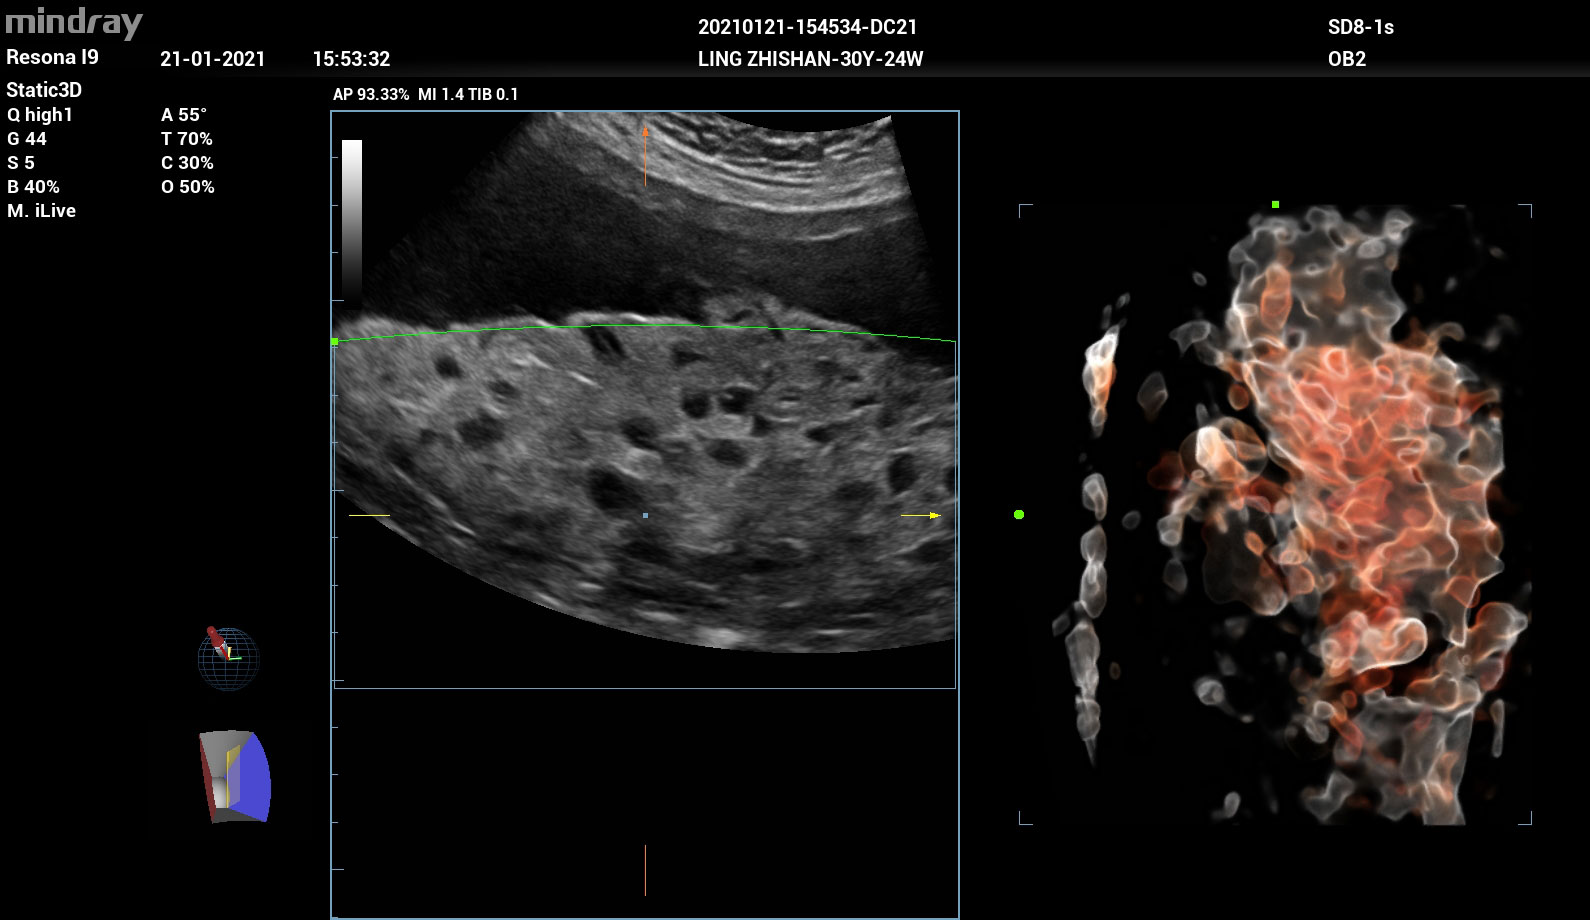Click the T 70% threshold parameter
The height and width of the screenshot is (920, 1590).
tap(187, 139)
